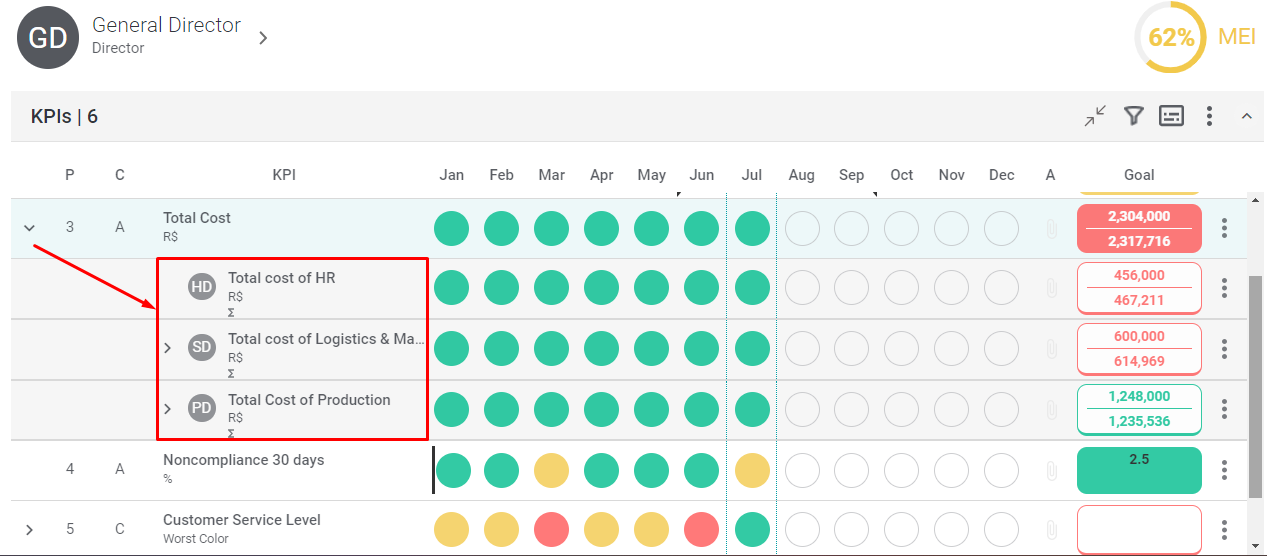Click the KPI column header

(x=284, y=175)
